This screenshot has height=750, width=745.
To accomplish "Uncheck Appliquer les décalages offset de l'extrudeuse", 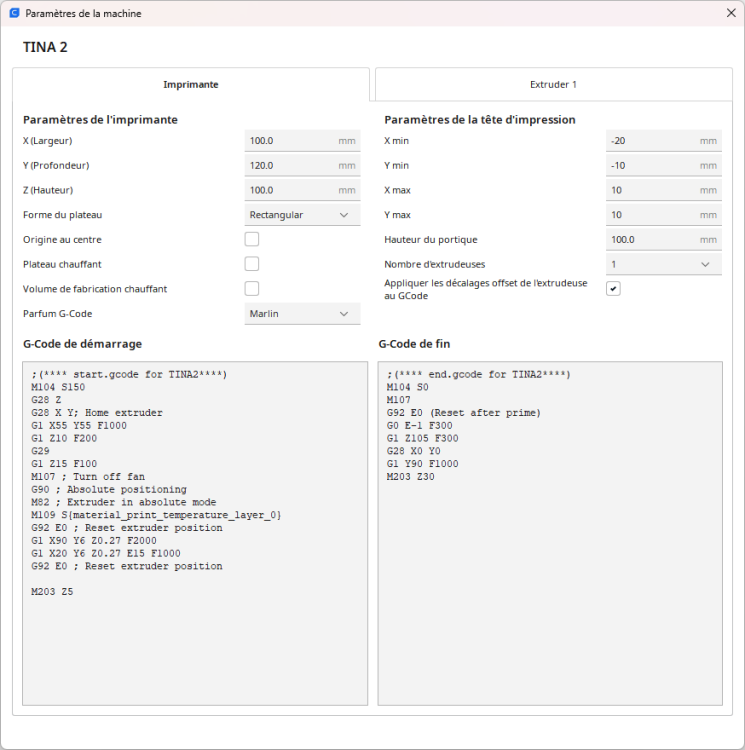I will [x=614, y=289].
